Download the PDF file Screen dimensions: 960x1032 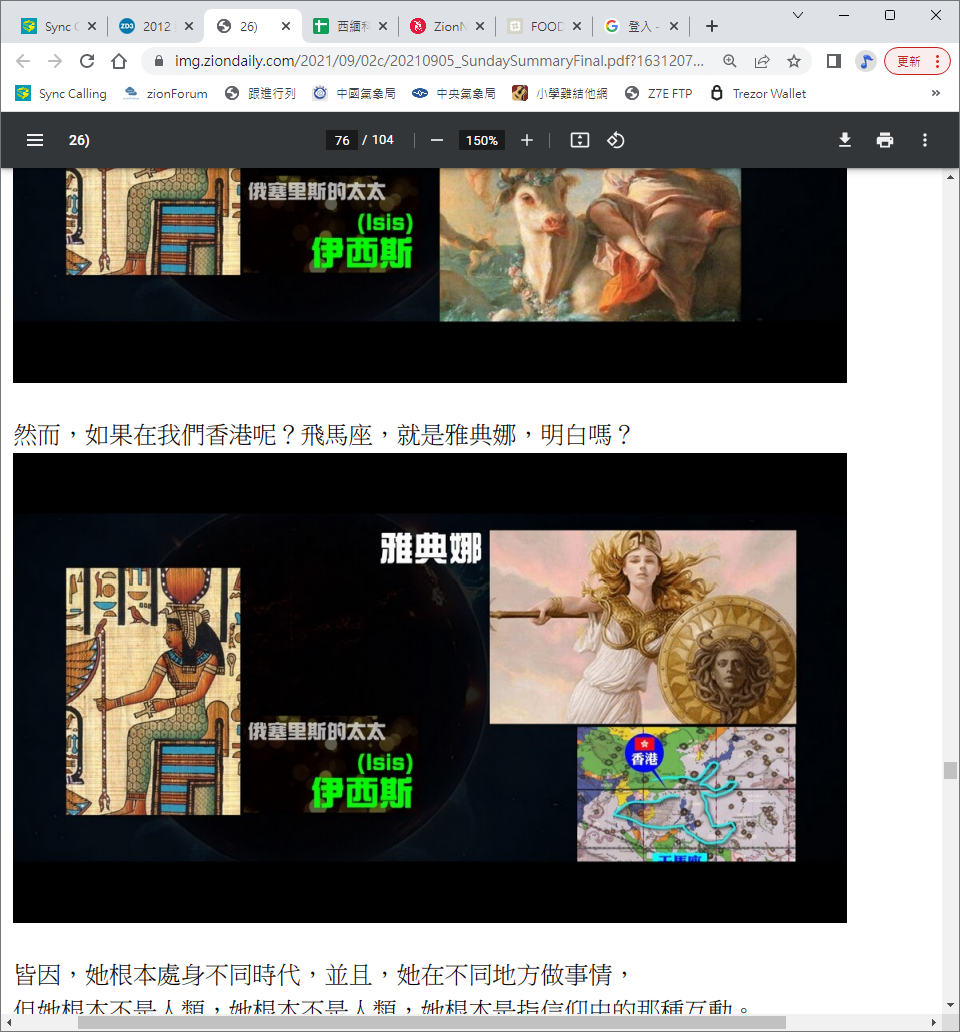(845, 140)
